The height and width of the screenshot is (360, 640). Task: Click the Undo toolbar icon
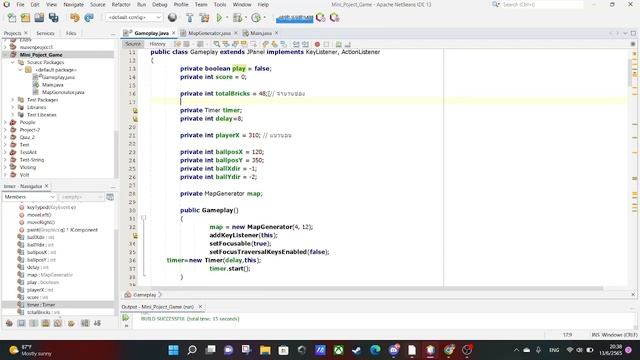(x=74, y=18)
